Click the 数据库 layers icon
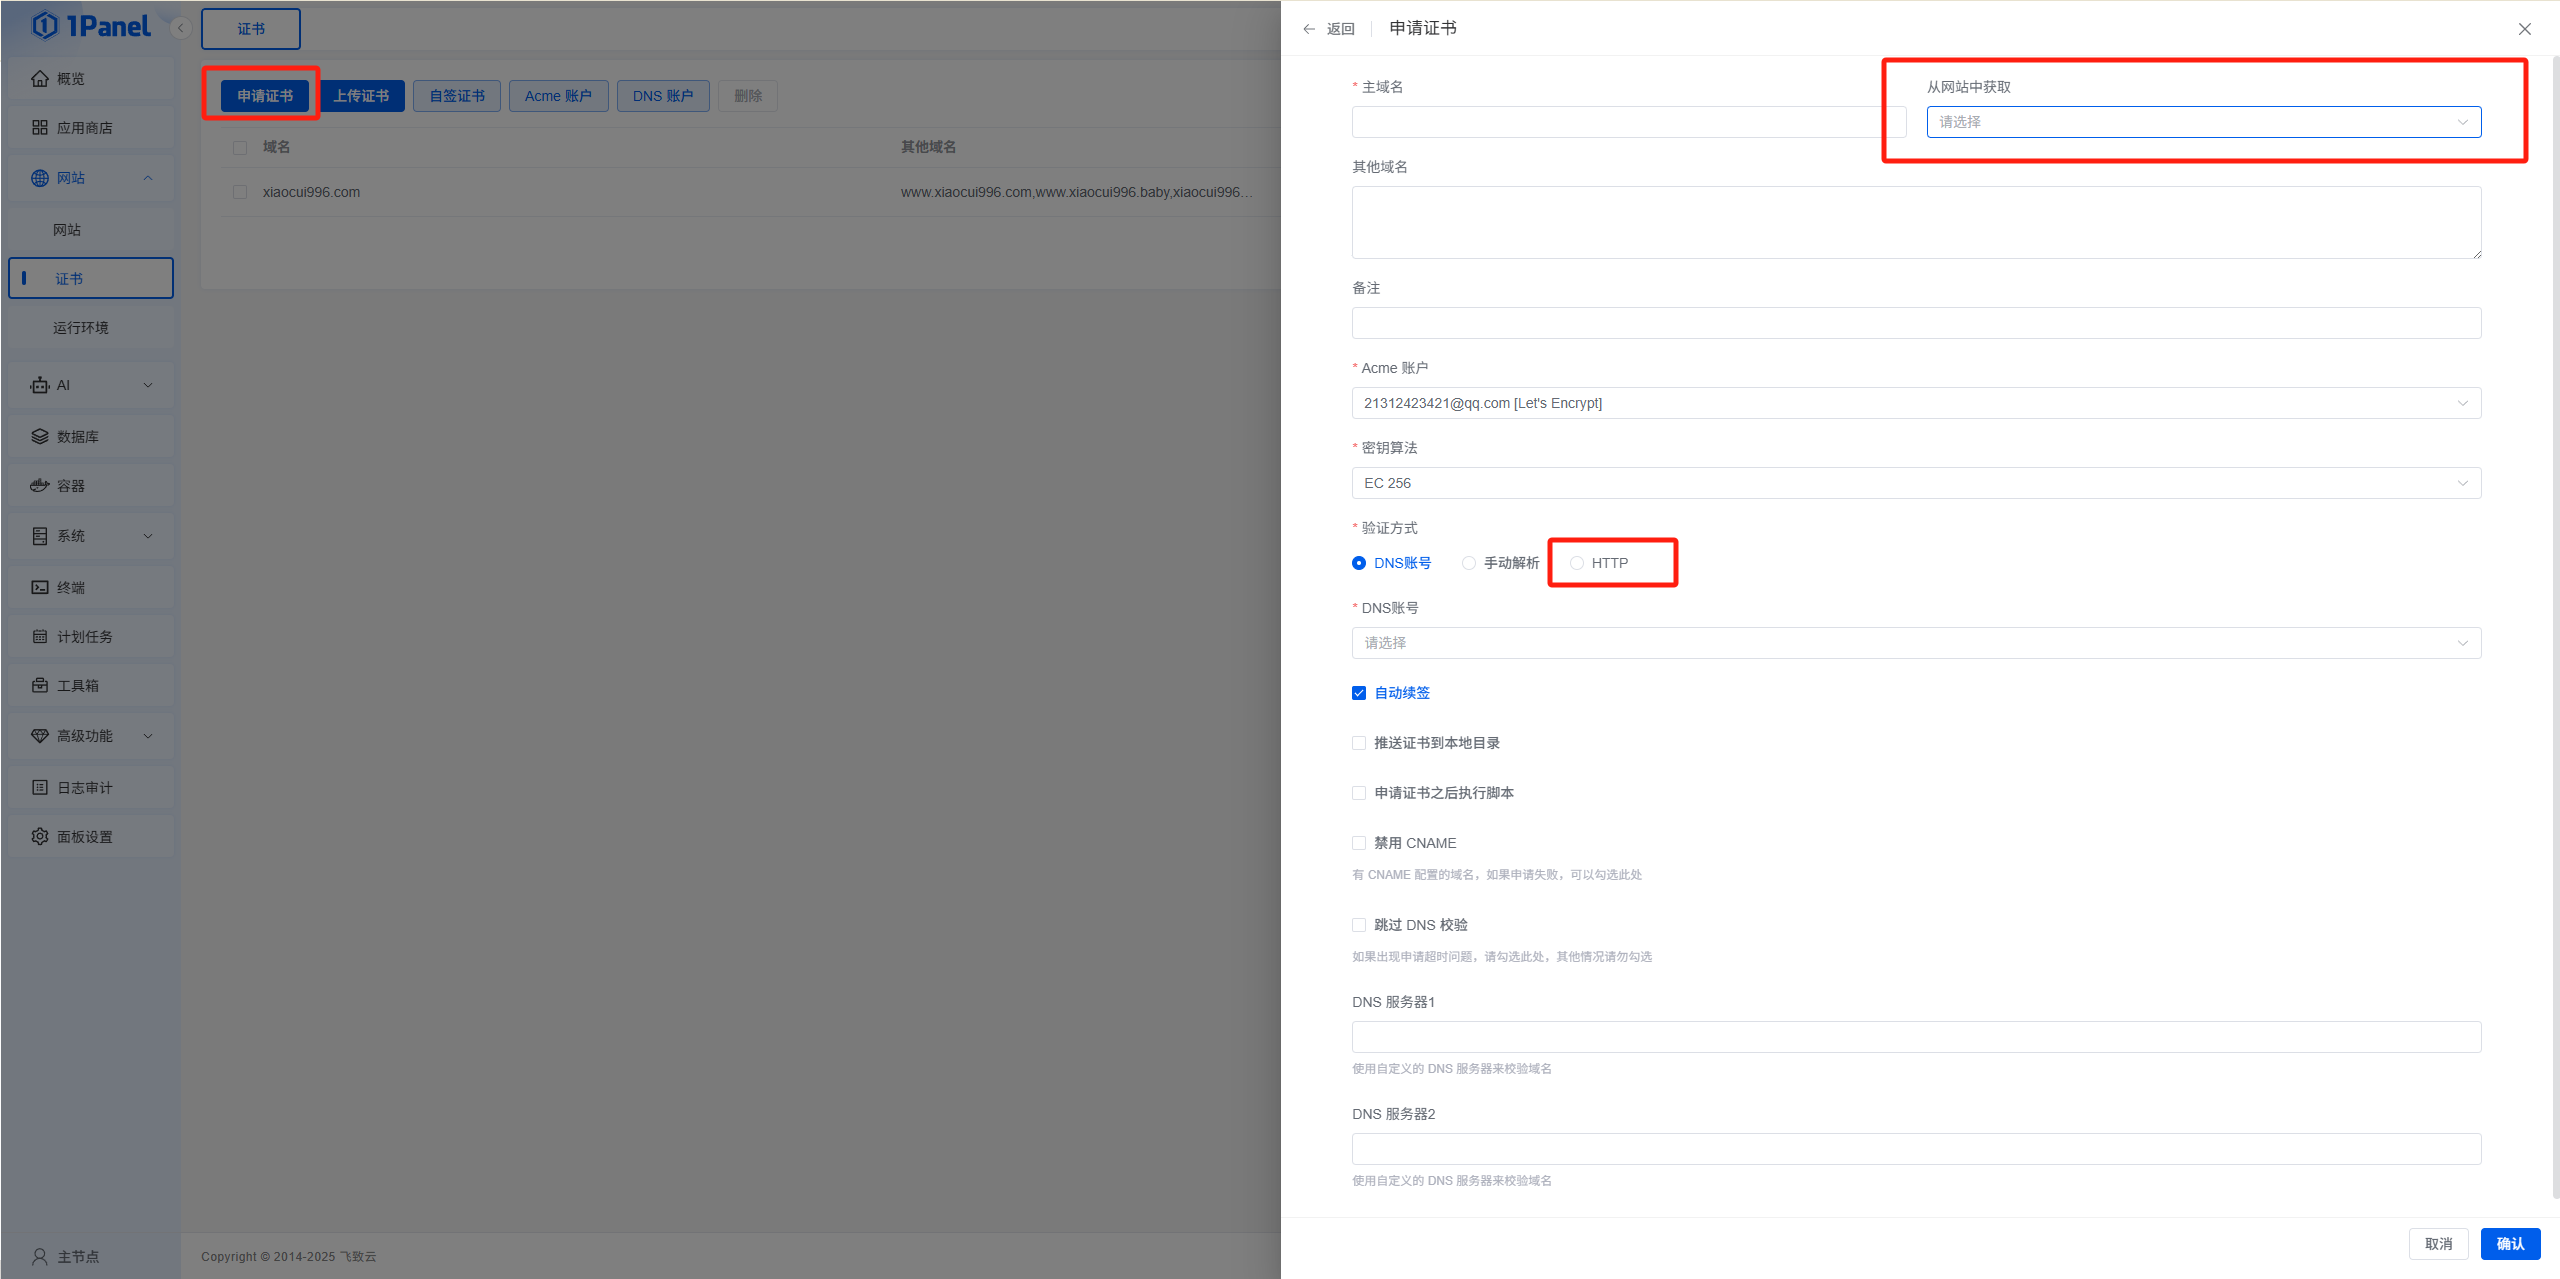The image size is (2560, 1279). [x=40, y=437]
